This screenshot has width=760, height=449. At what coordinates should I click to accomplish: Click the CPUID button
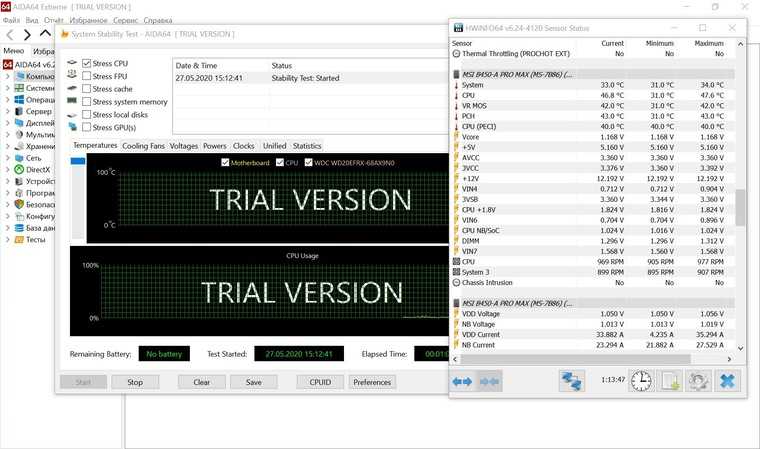320,382
